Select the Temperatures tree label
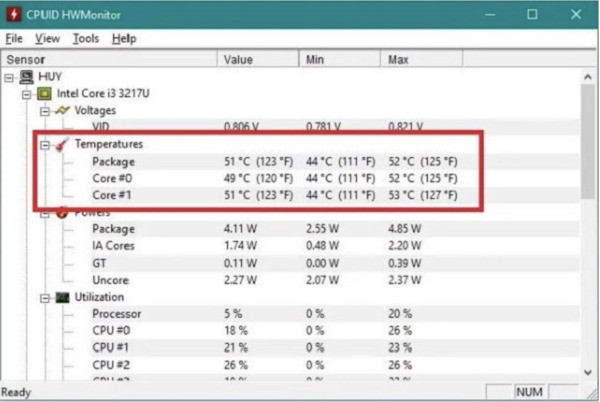Viewport: 600px width, 402px height. (x=109, y=144)
